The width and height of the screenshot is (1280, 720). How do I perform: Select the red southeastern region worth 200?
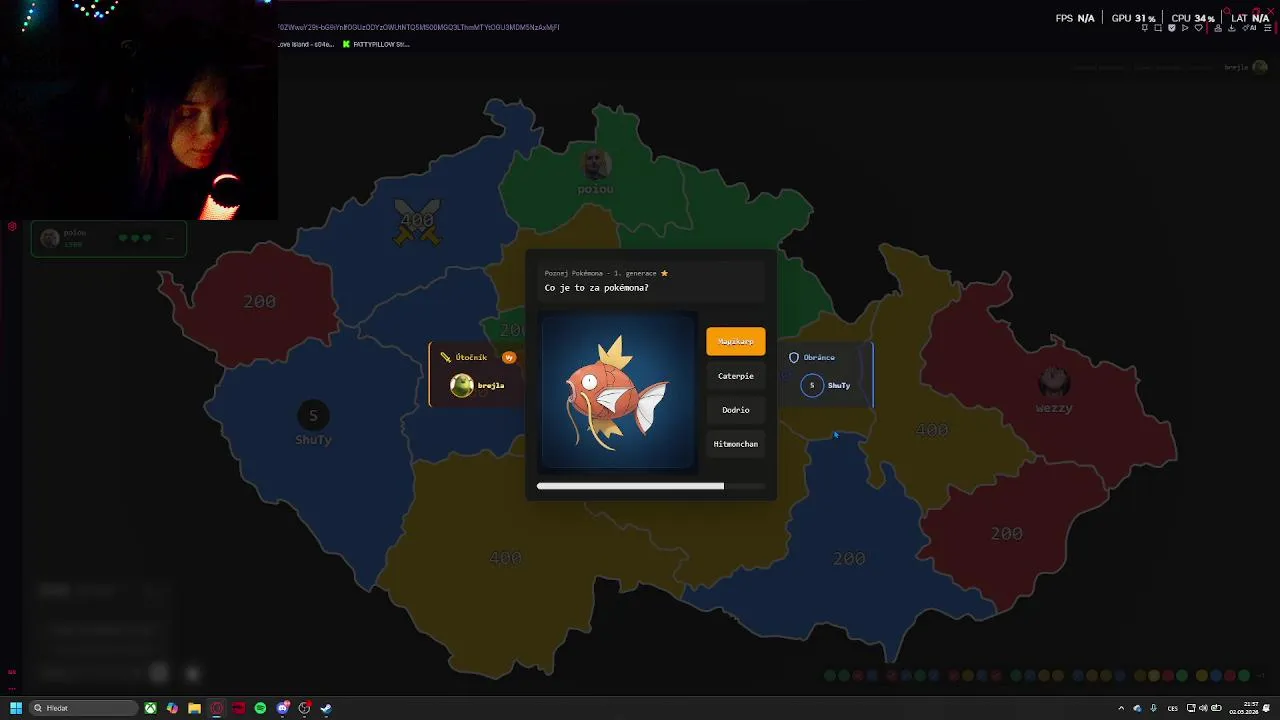[x=1006, y=534]
